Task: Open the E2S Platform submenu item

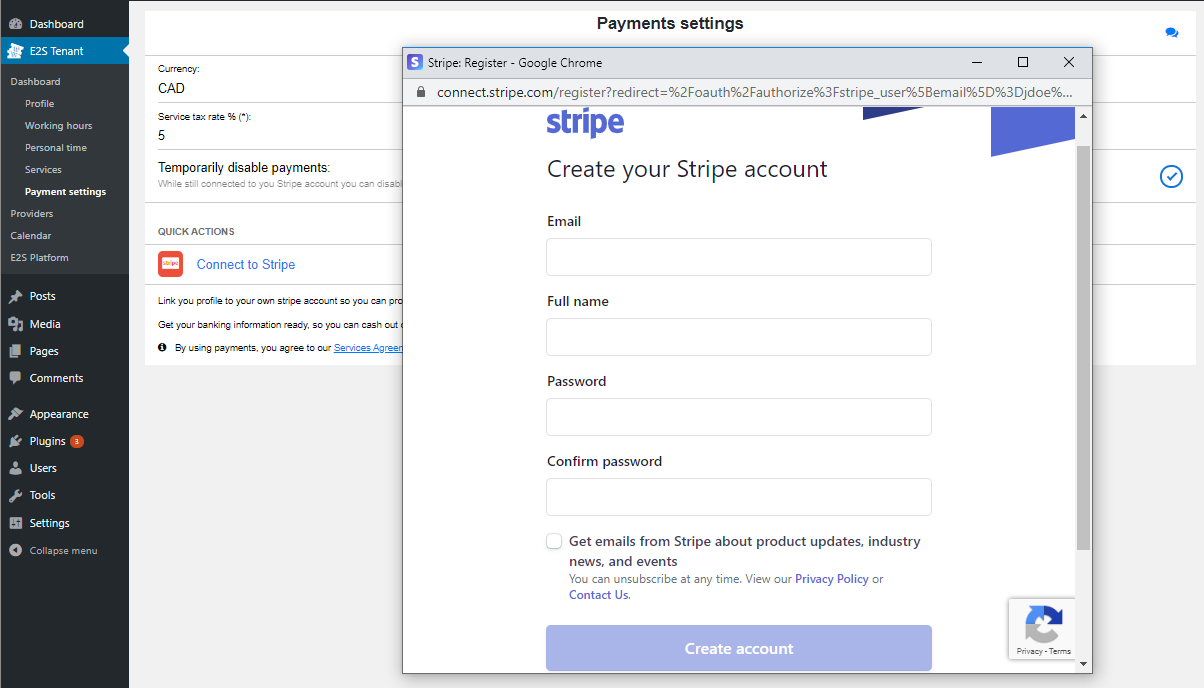Action: 40,258
